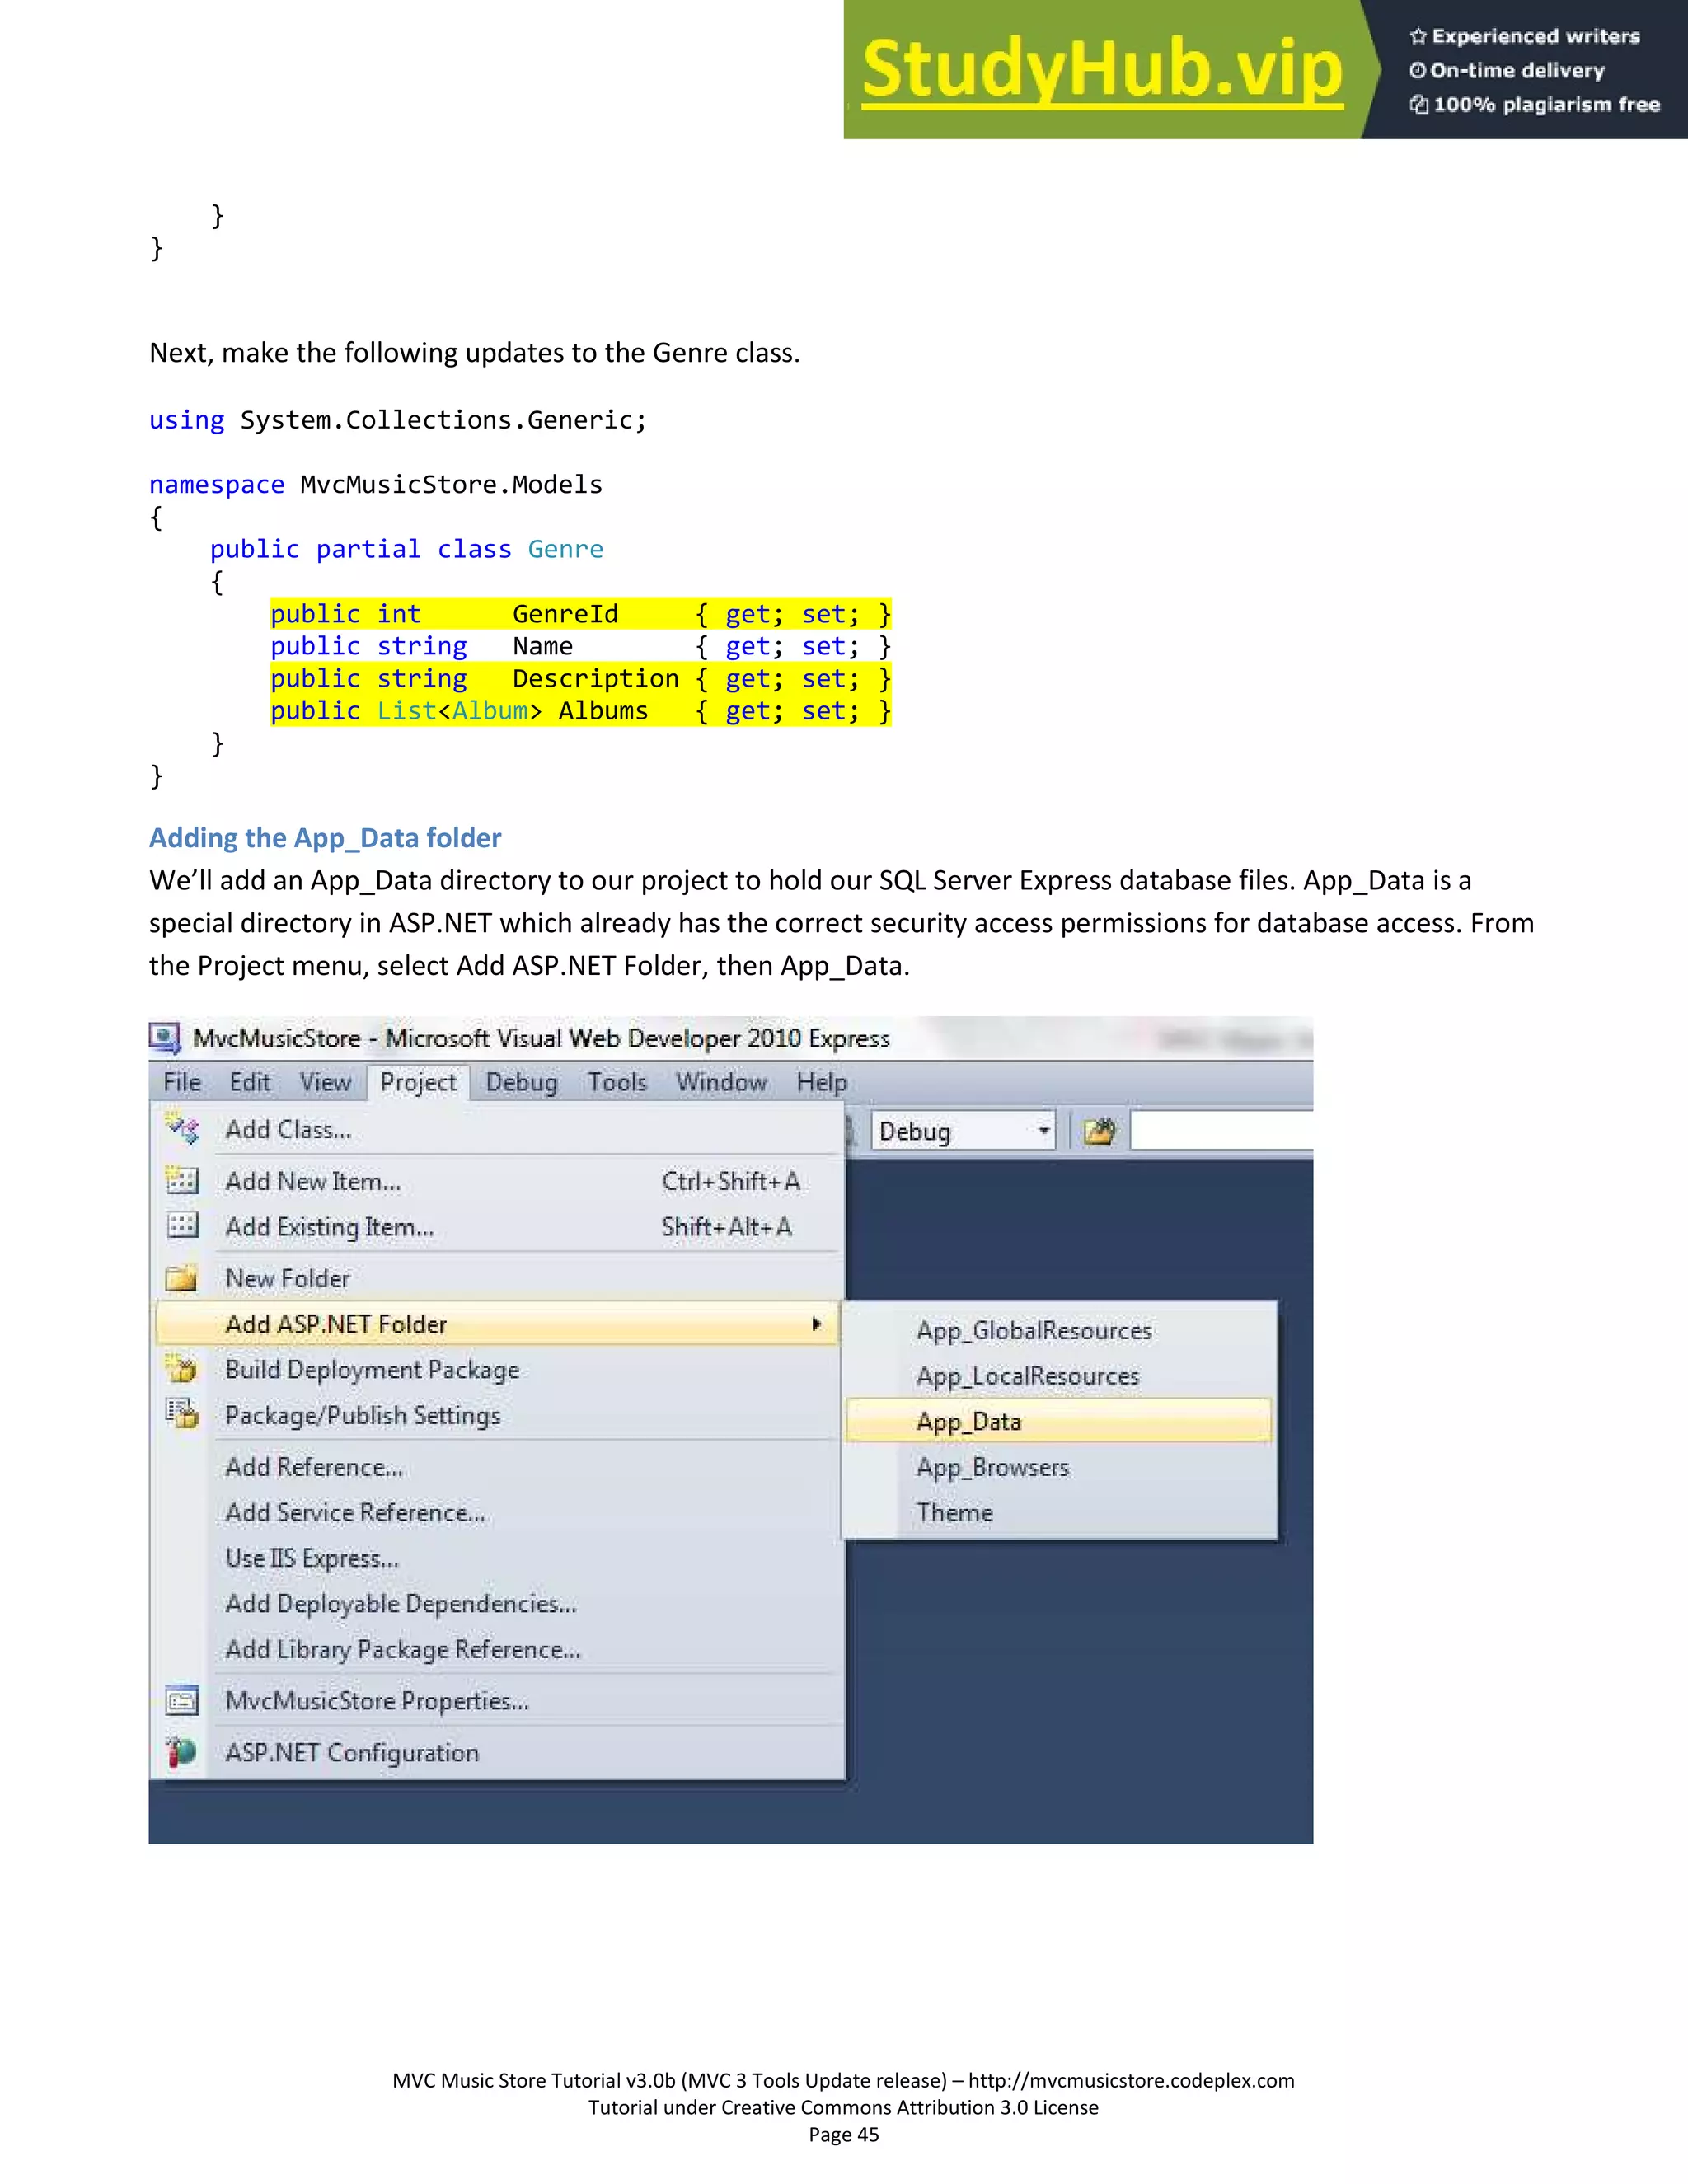Open Package/Publish Settings
The image size is (1688, 2184).
click(497, 1414)
